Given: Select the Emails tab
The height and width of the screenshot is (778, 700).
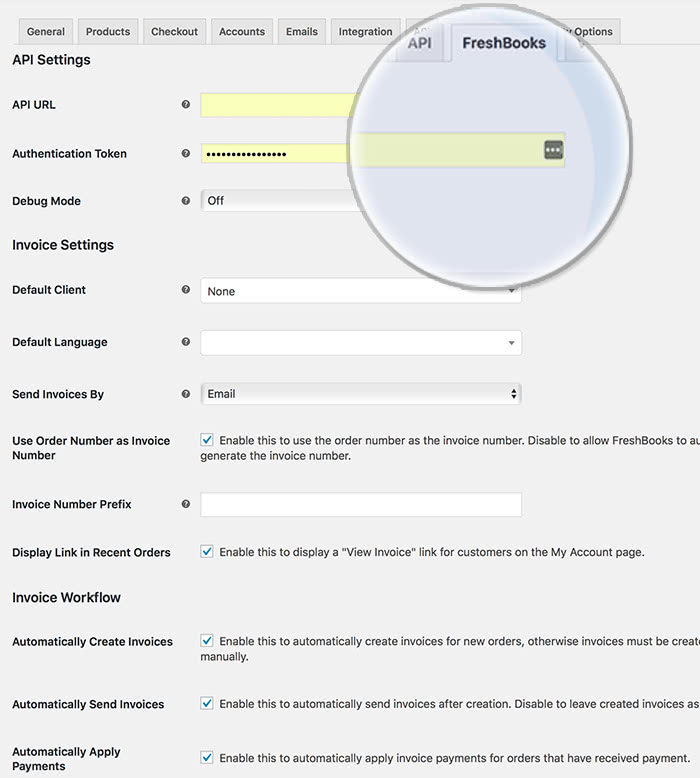Looking at the screenshot, I should pyautogui.click(x=302, y=32).
